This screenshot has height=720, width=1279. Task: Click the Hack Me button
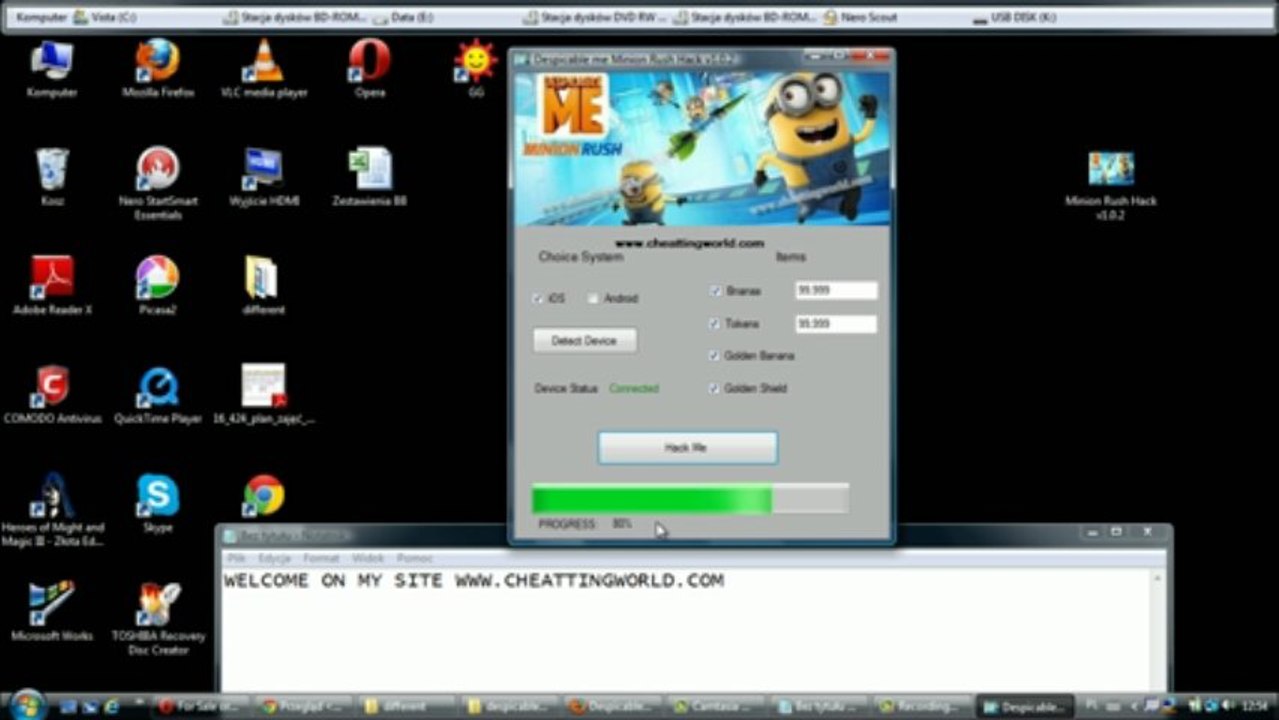[x=687, y=448]
